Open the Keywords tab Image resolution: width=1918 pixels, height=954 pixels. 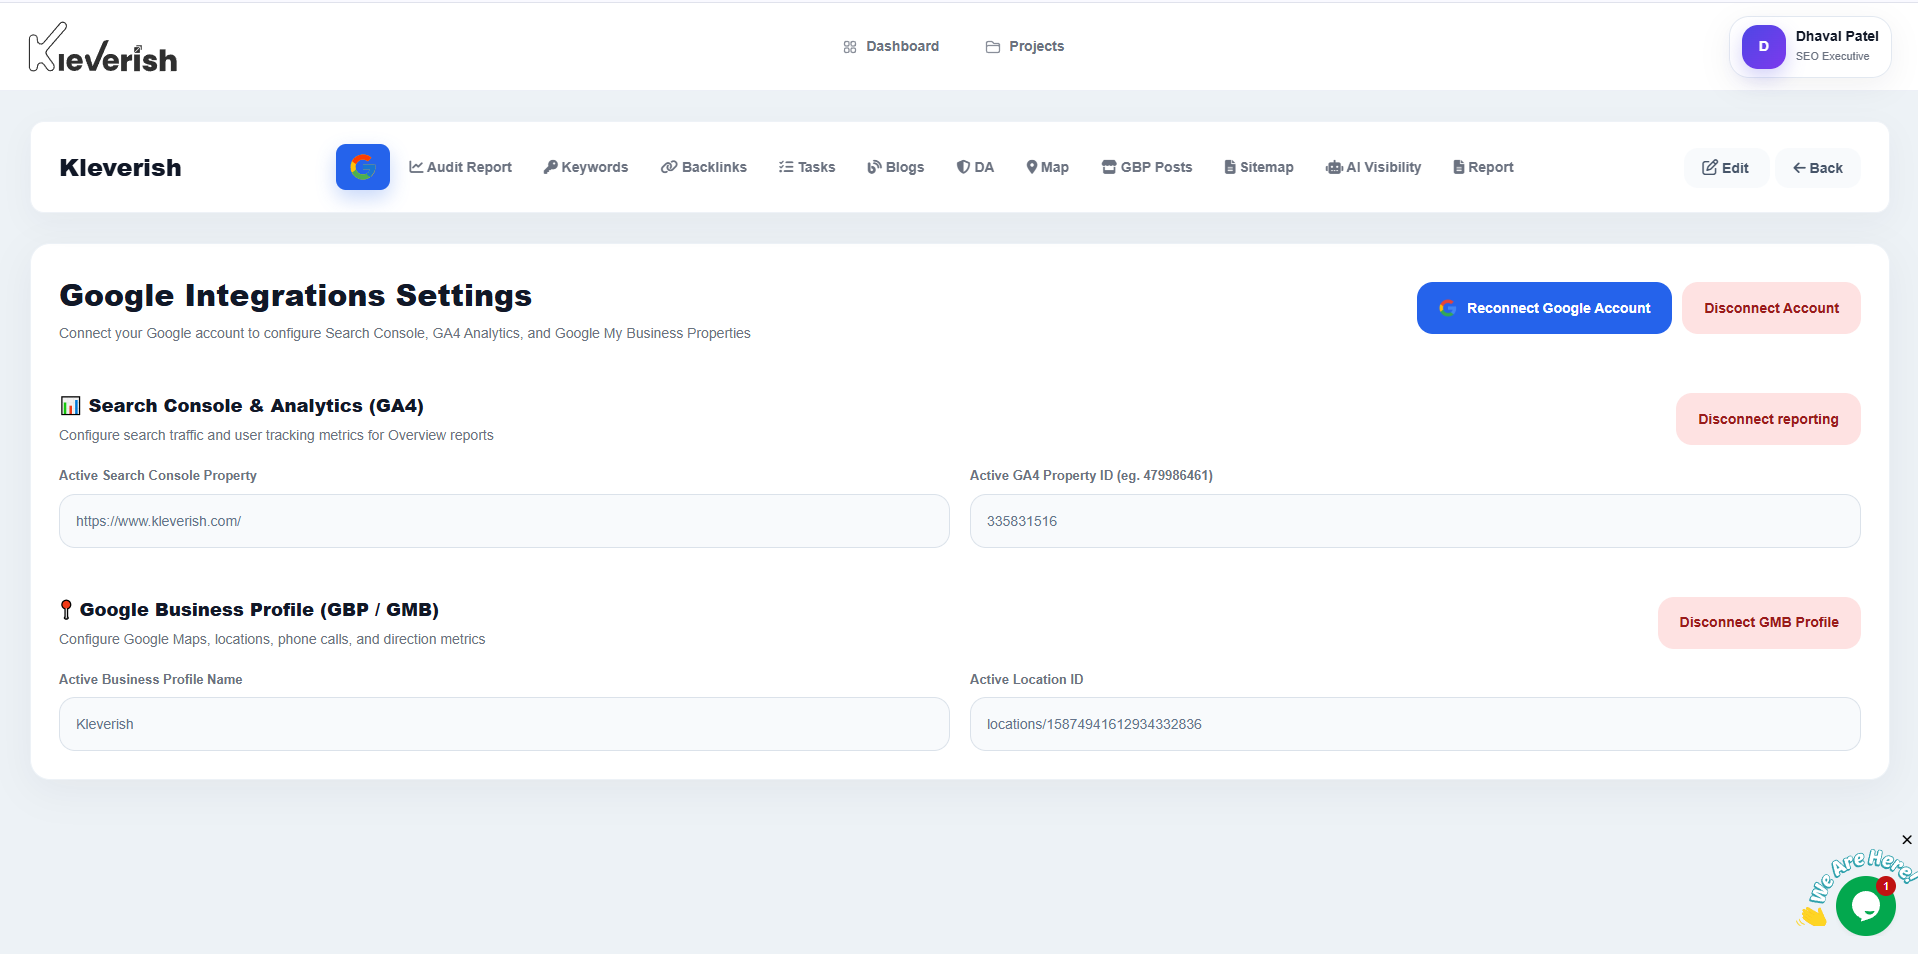(x=586, y=167)
